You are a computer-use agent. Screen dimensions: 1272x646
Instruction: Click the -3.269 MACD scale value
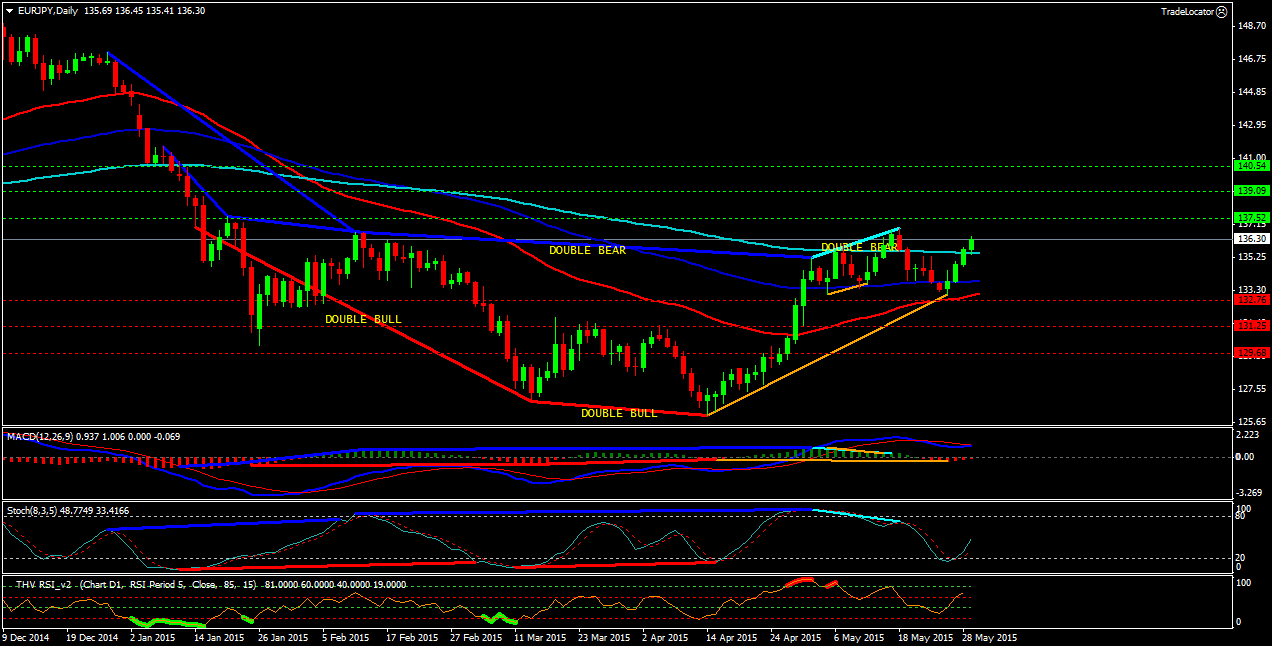[1250, 493]
